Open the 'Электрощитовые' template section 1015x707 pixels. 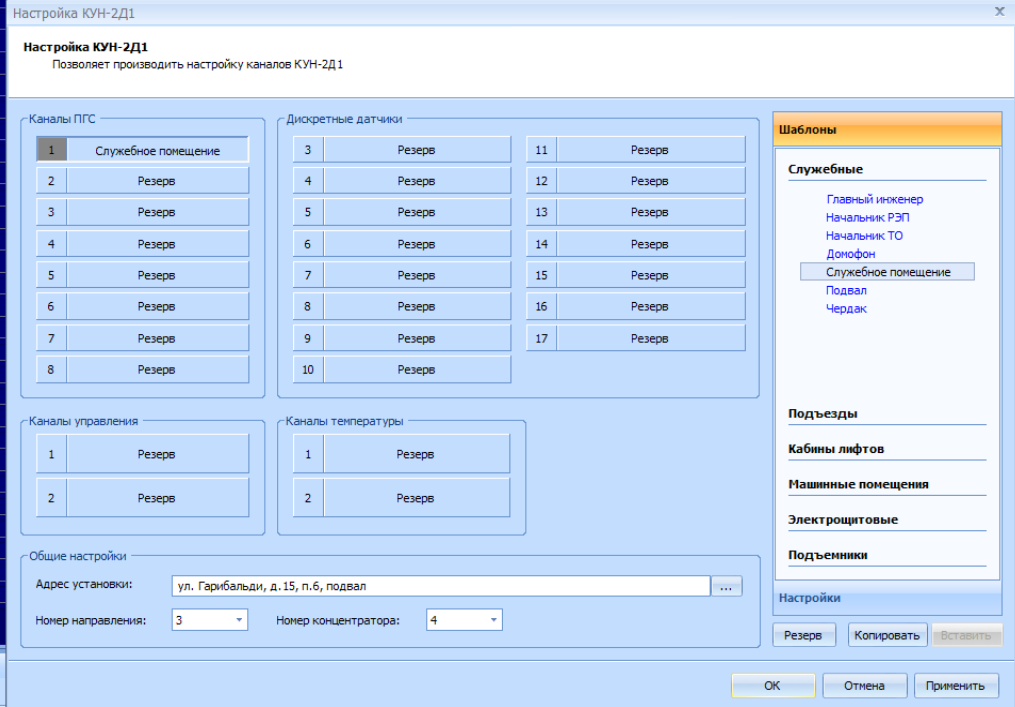(x=842, y=520)
